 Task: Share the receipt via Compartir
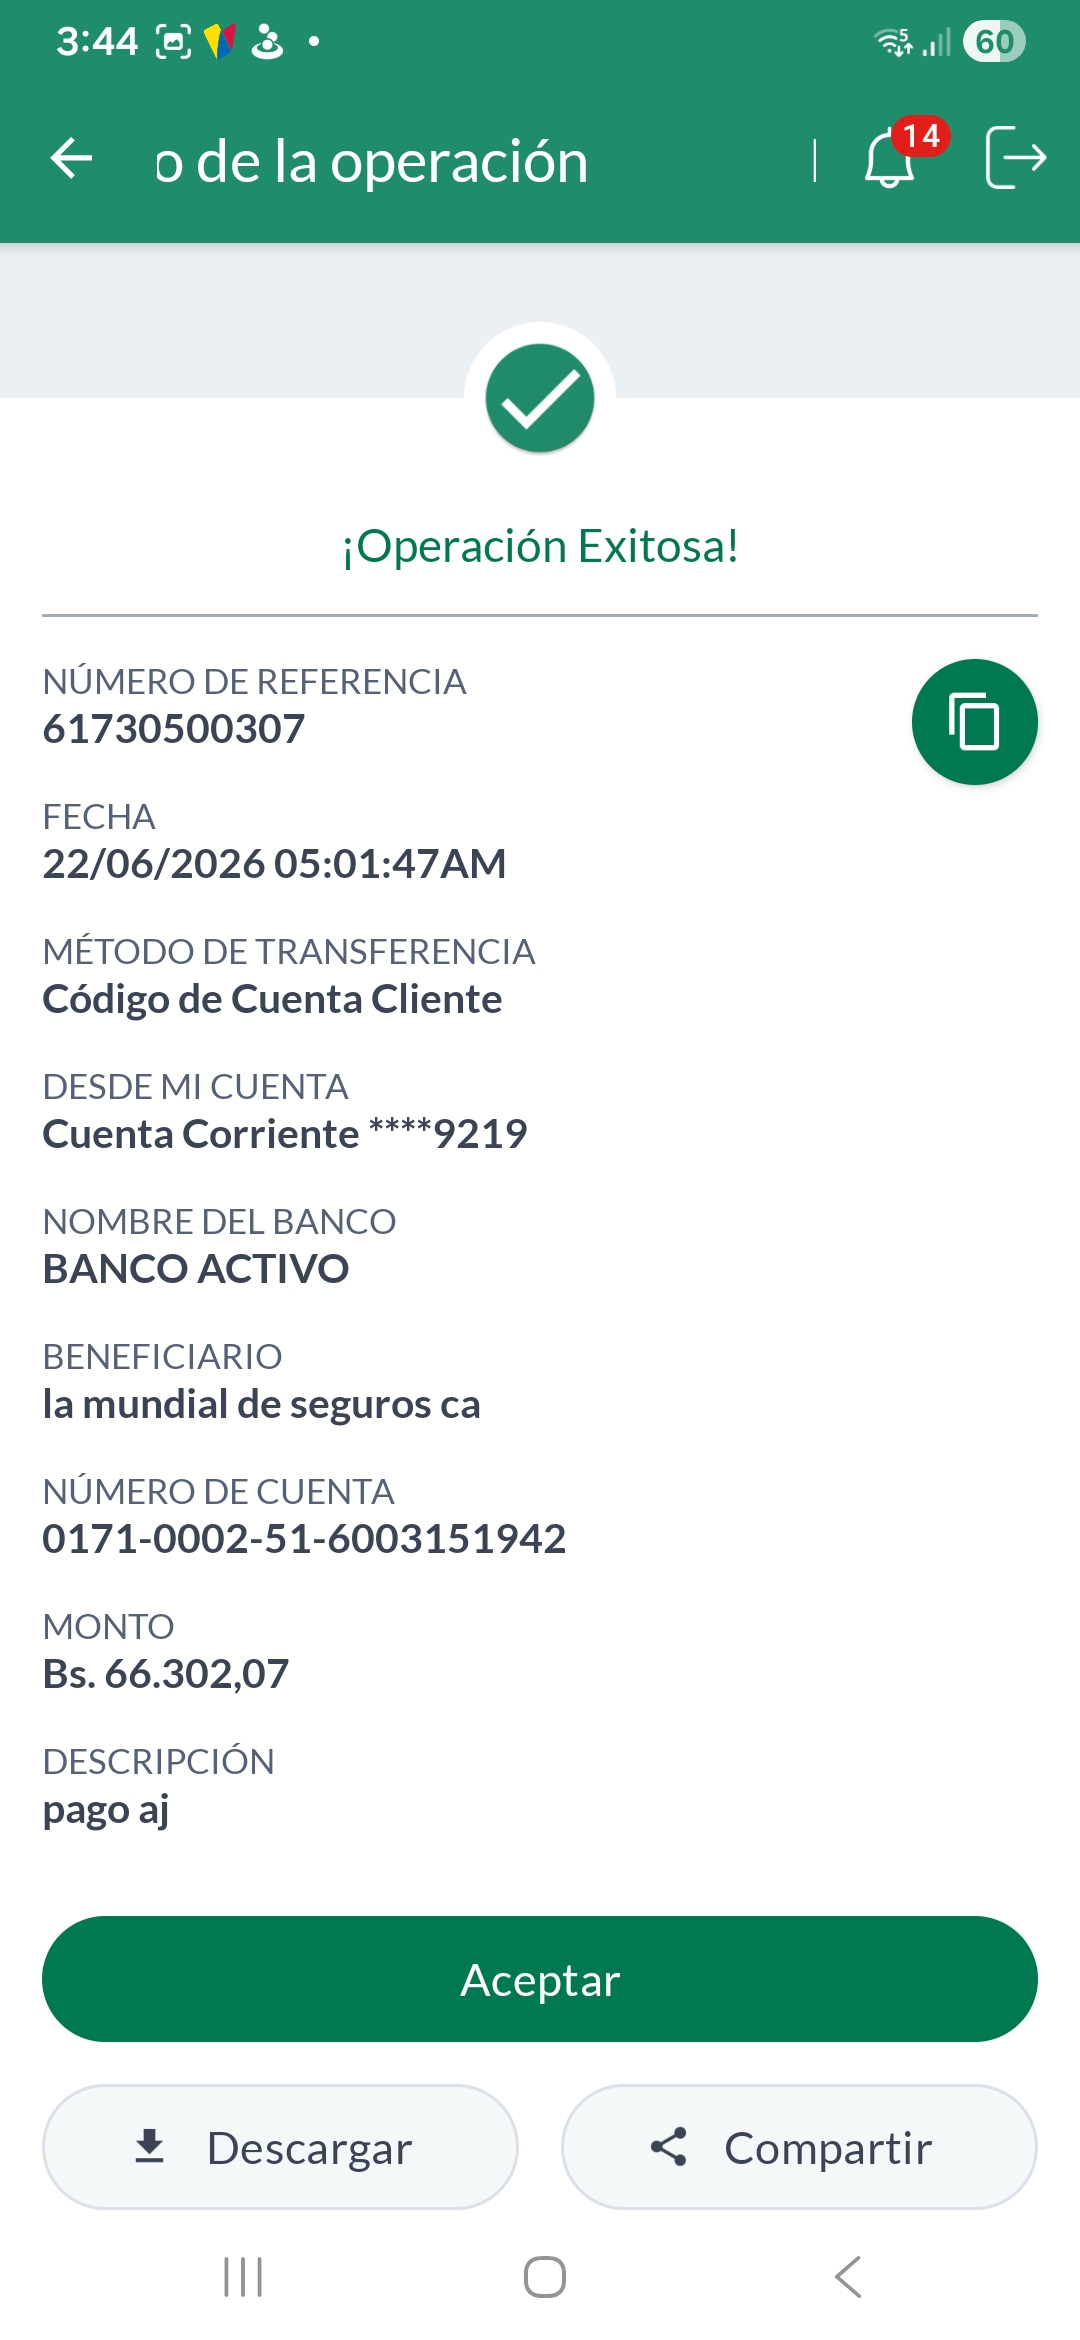(799, 2147)
